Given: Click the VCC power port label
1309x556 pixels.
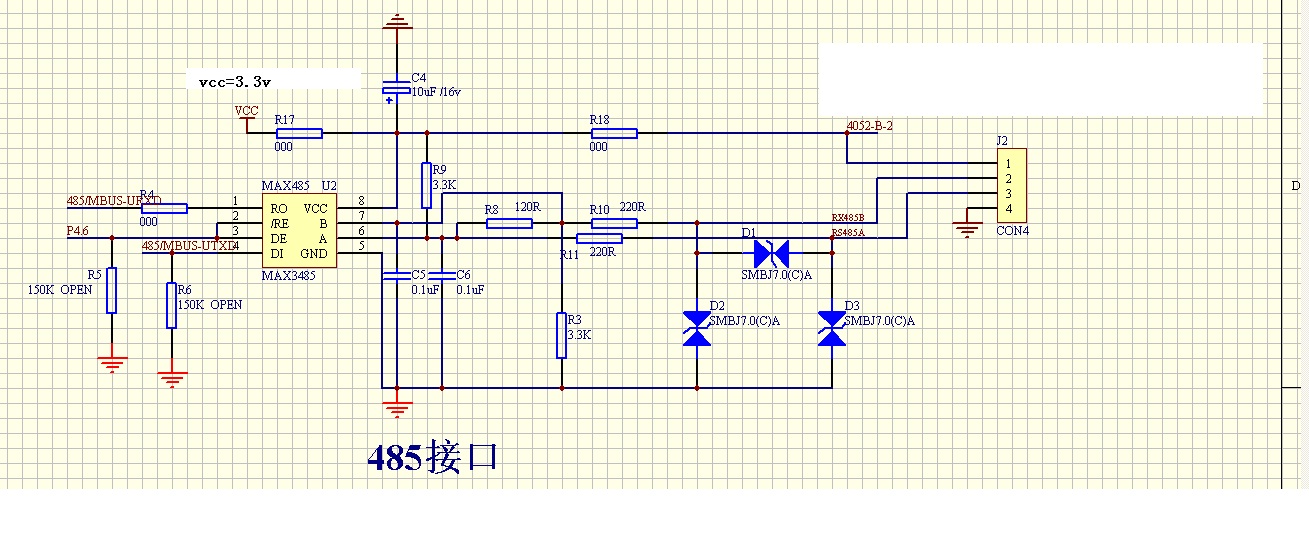Looking at the screenshot, I should coord(246,110).
